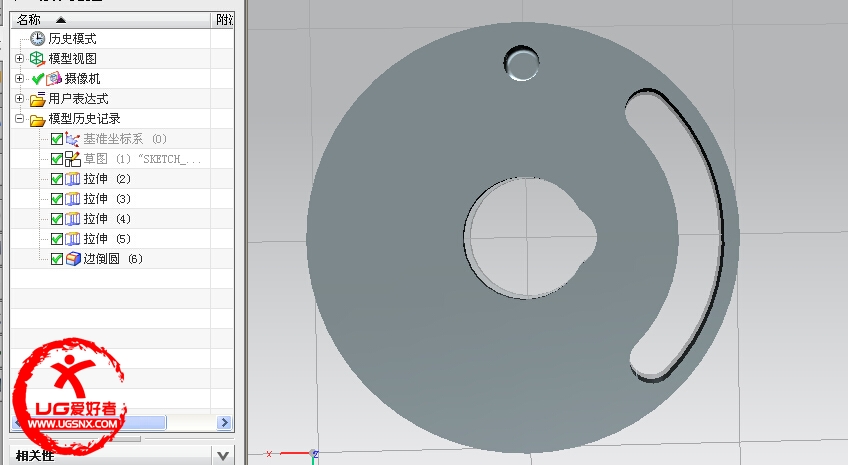Expand the 用户表达式 tree node
This screenshot has height=465, width=848.
tap(20, 99)
